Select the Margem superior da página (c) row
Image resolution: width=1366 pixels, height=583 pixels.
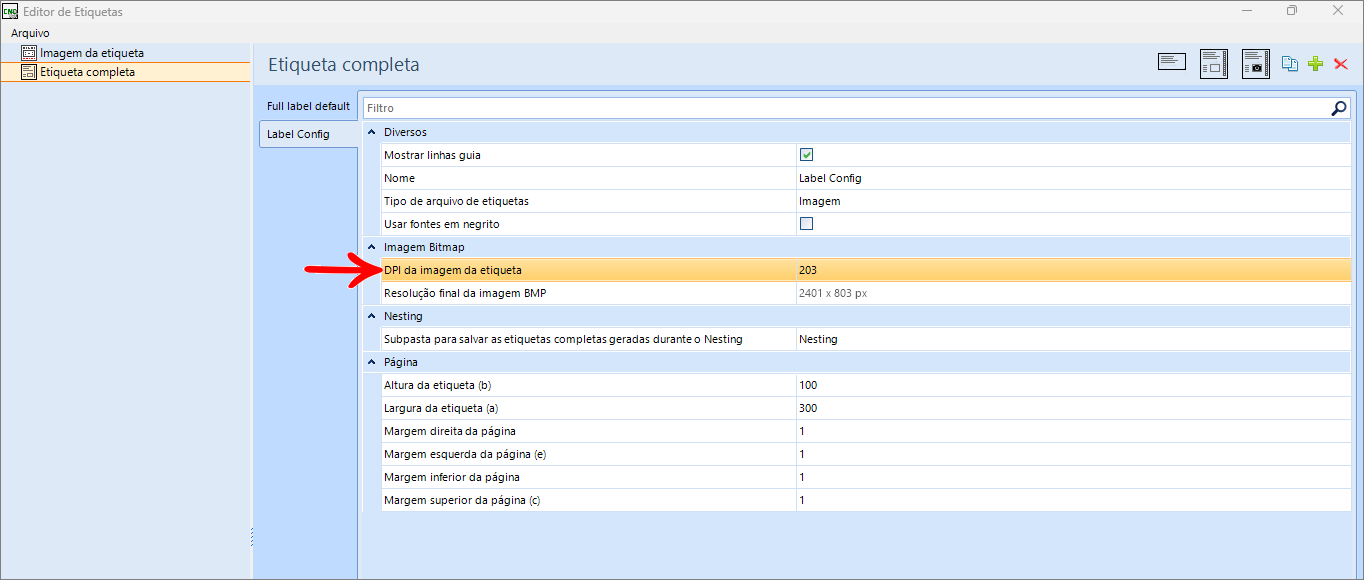(x=866, y=500)
